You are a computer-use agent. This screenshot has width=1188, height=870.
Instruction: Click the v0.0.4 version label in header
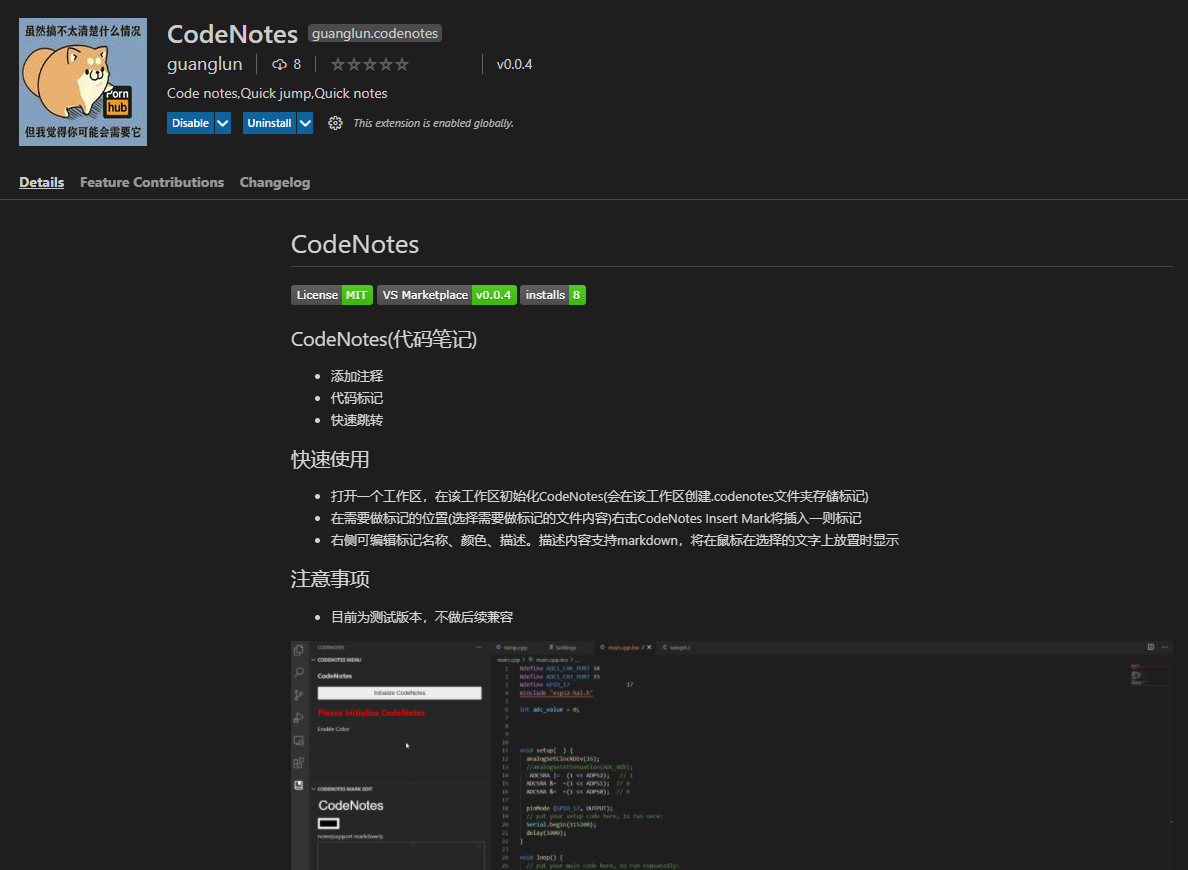coord(514,64)
